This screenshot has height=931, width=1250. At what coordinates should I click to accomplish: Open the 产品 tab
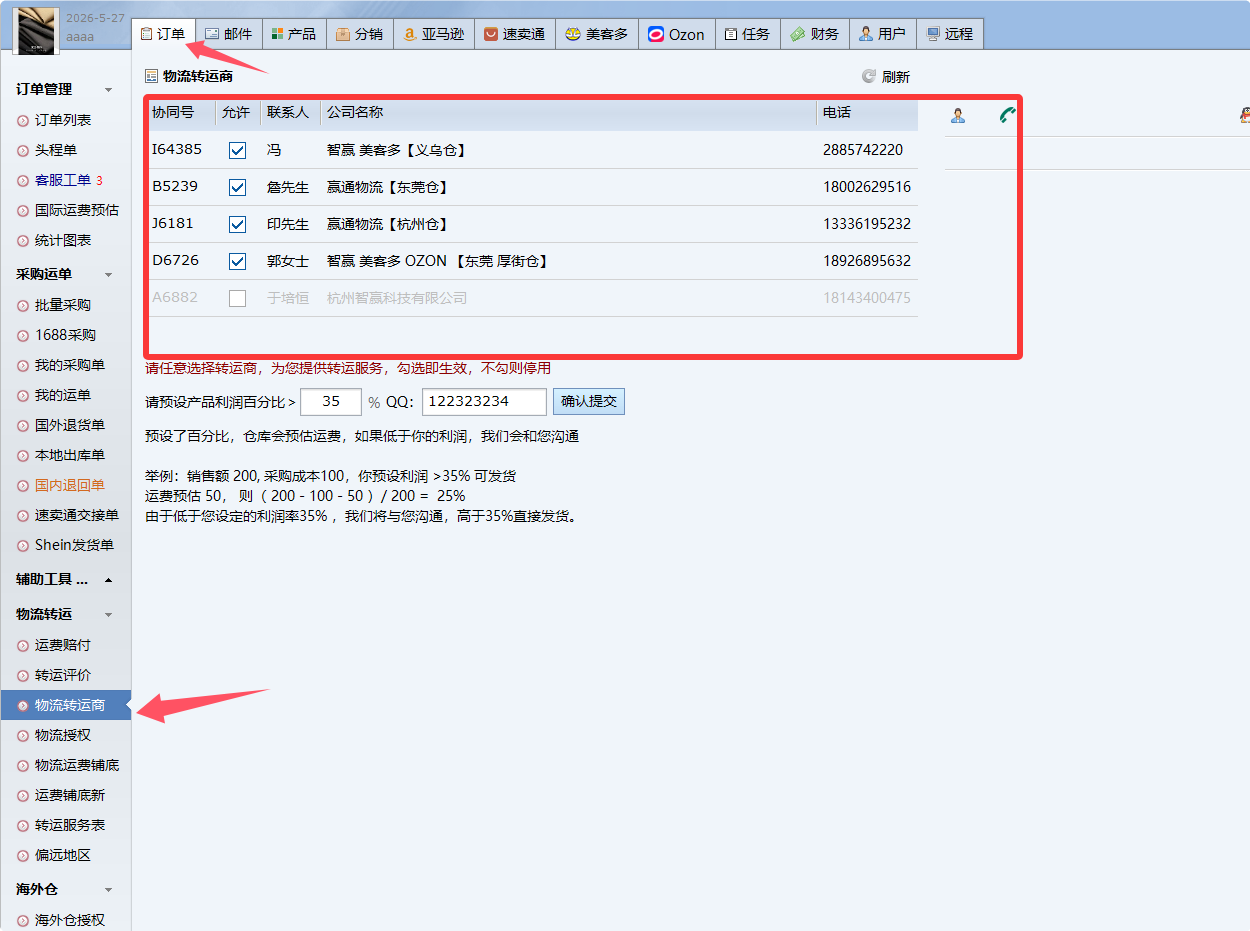click(294, 34)
